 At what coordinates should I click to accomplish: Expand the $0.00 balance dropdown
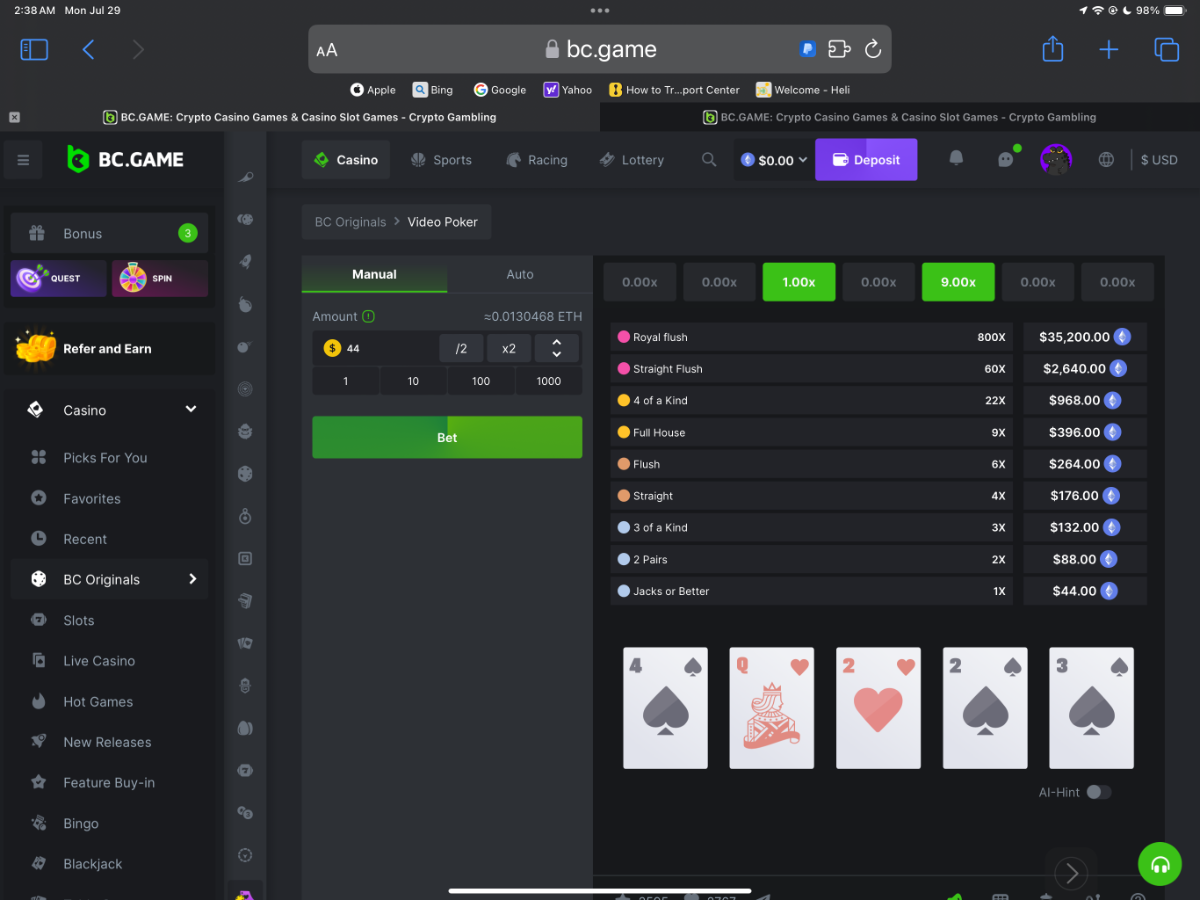[775, 160]
